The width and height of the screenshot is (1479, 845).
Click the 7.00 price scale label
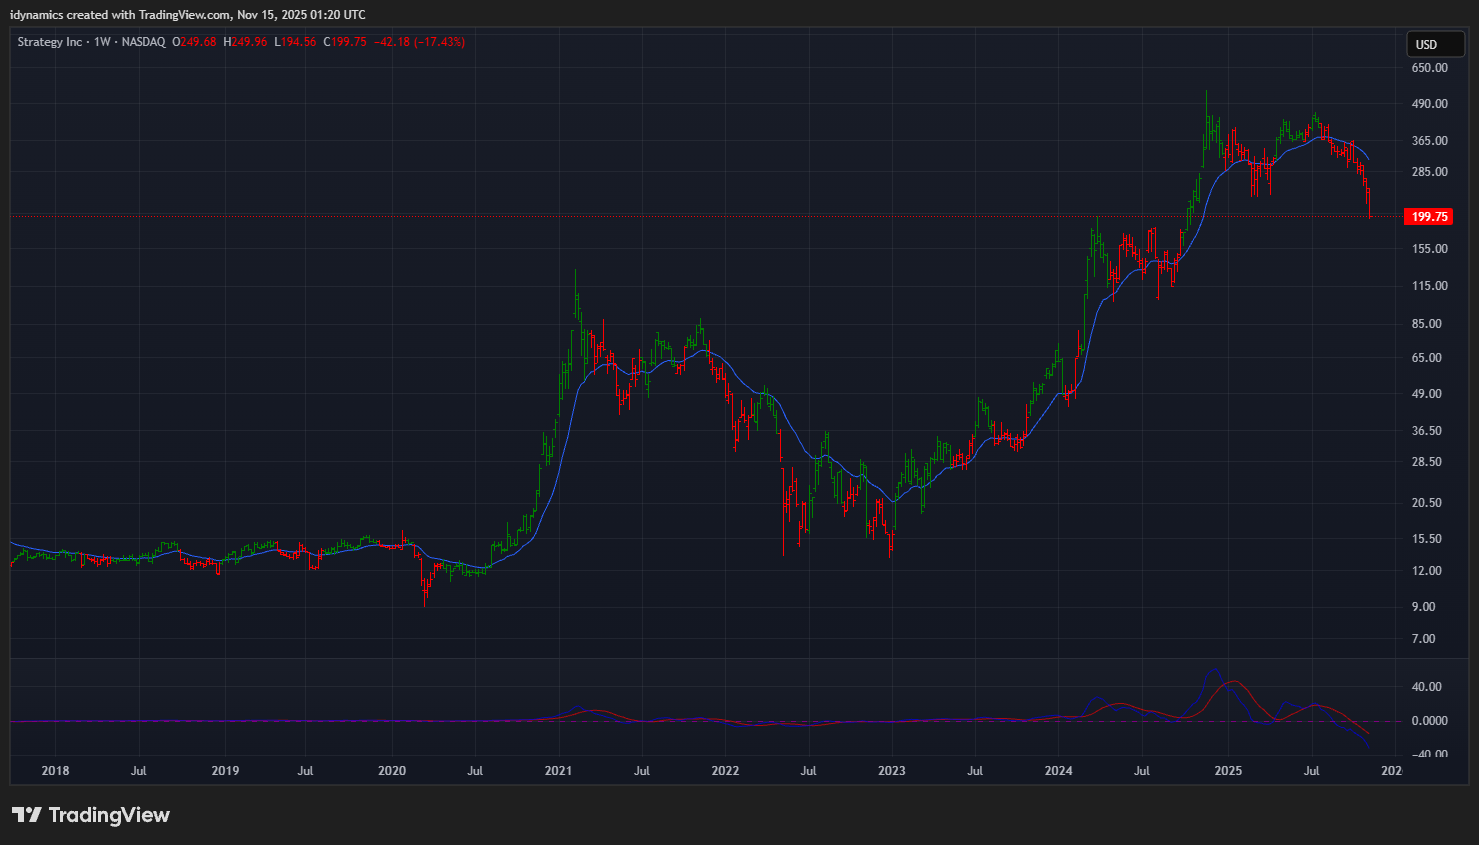pos(1423,639)
